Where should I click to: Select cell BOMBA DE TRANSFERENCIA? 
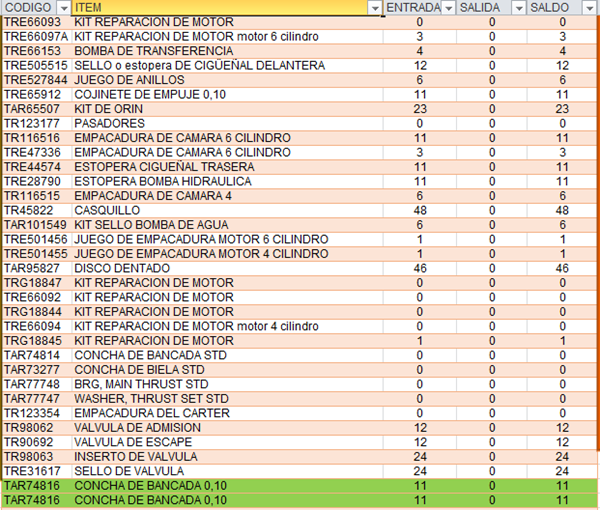point(227,51)
